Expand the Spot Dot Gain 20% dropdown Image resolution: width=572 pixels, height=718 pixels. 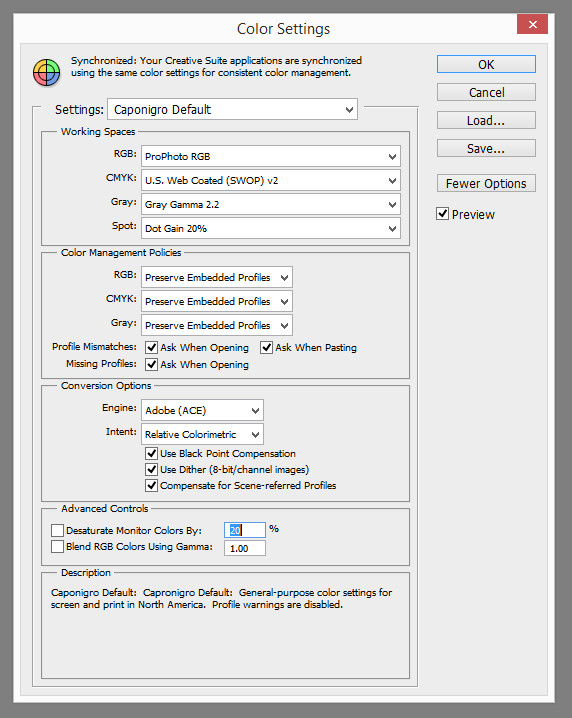tap(271, 228)
